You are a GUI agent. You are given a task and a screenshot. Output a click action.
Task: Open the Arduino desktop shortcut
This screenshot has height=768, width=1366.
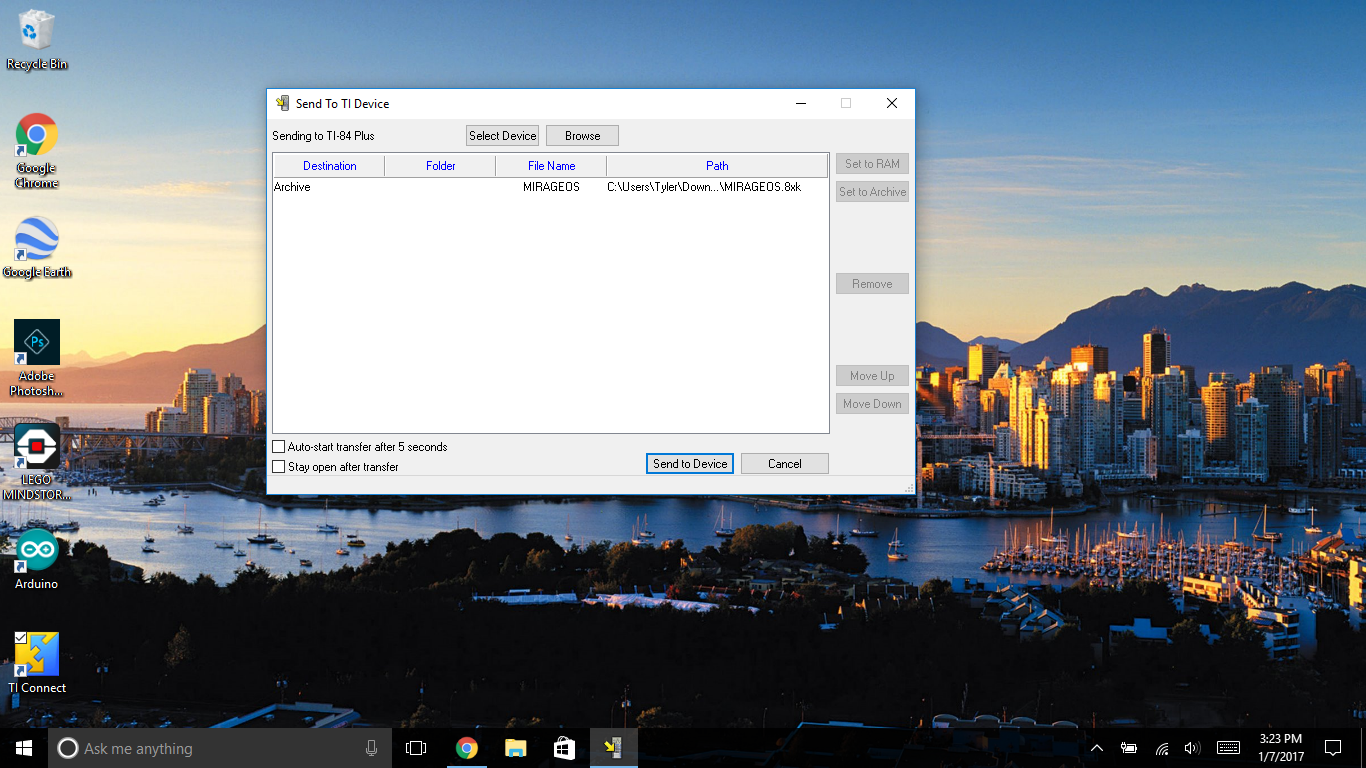[37, 559]
